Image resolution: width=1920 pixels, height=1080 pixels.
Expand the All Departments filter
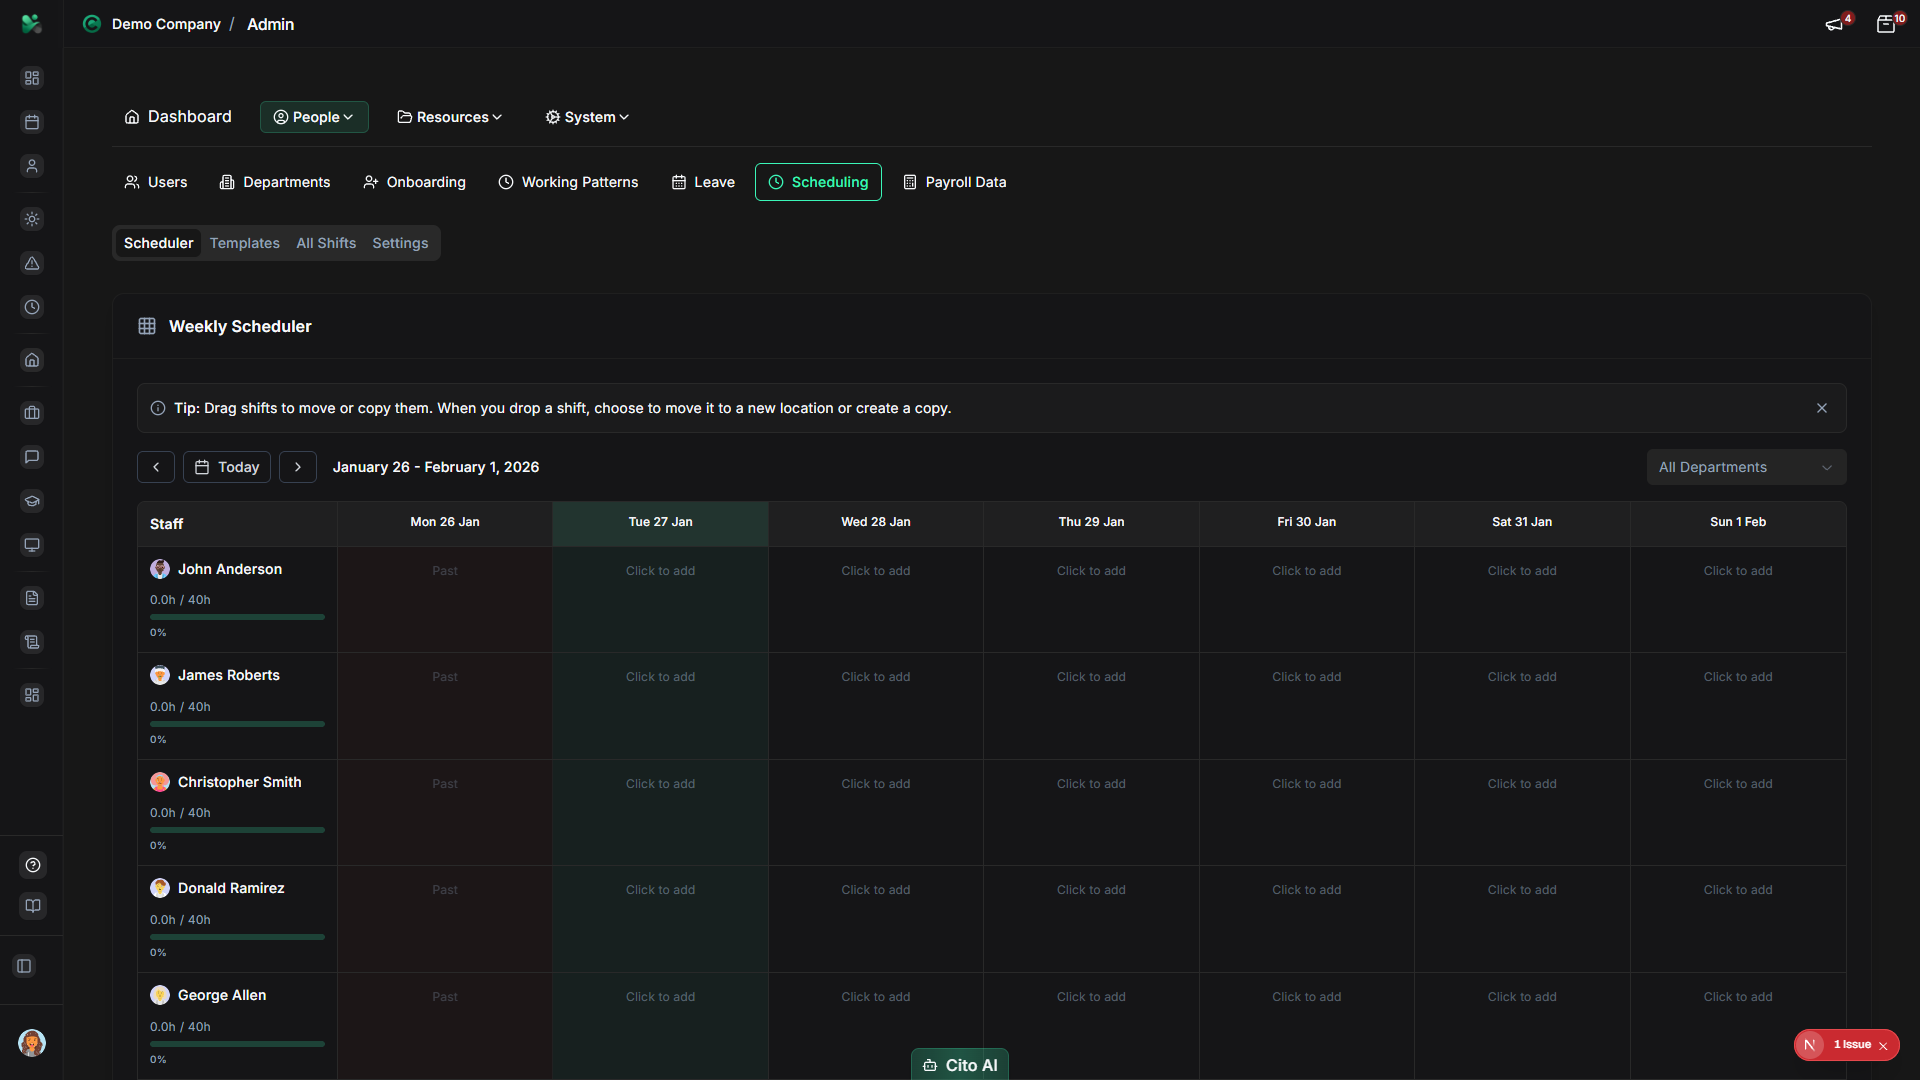coord(1746,467)
